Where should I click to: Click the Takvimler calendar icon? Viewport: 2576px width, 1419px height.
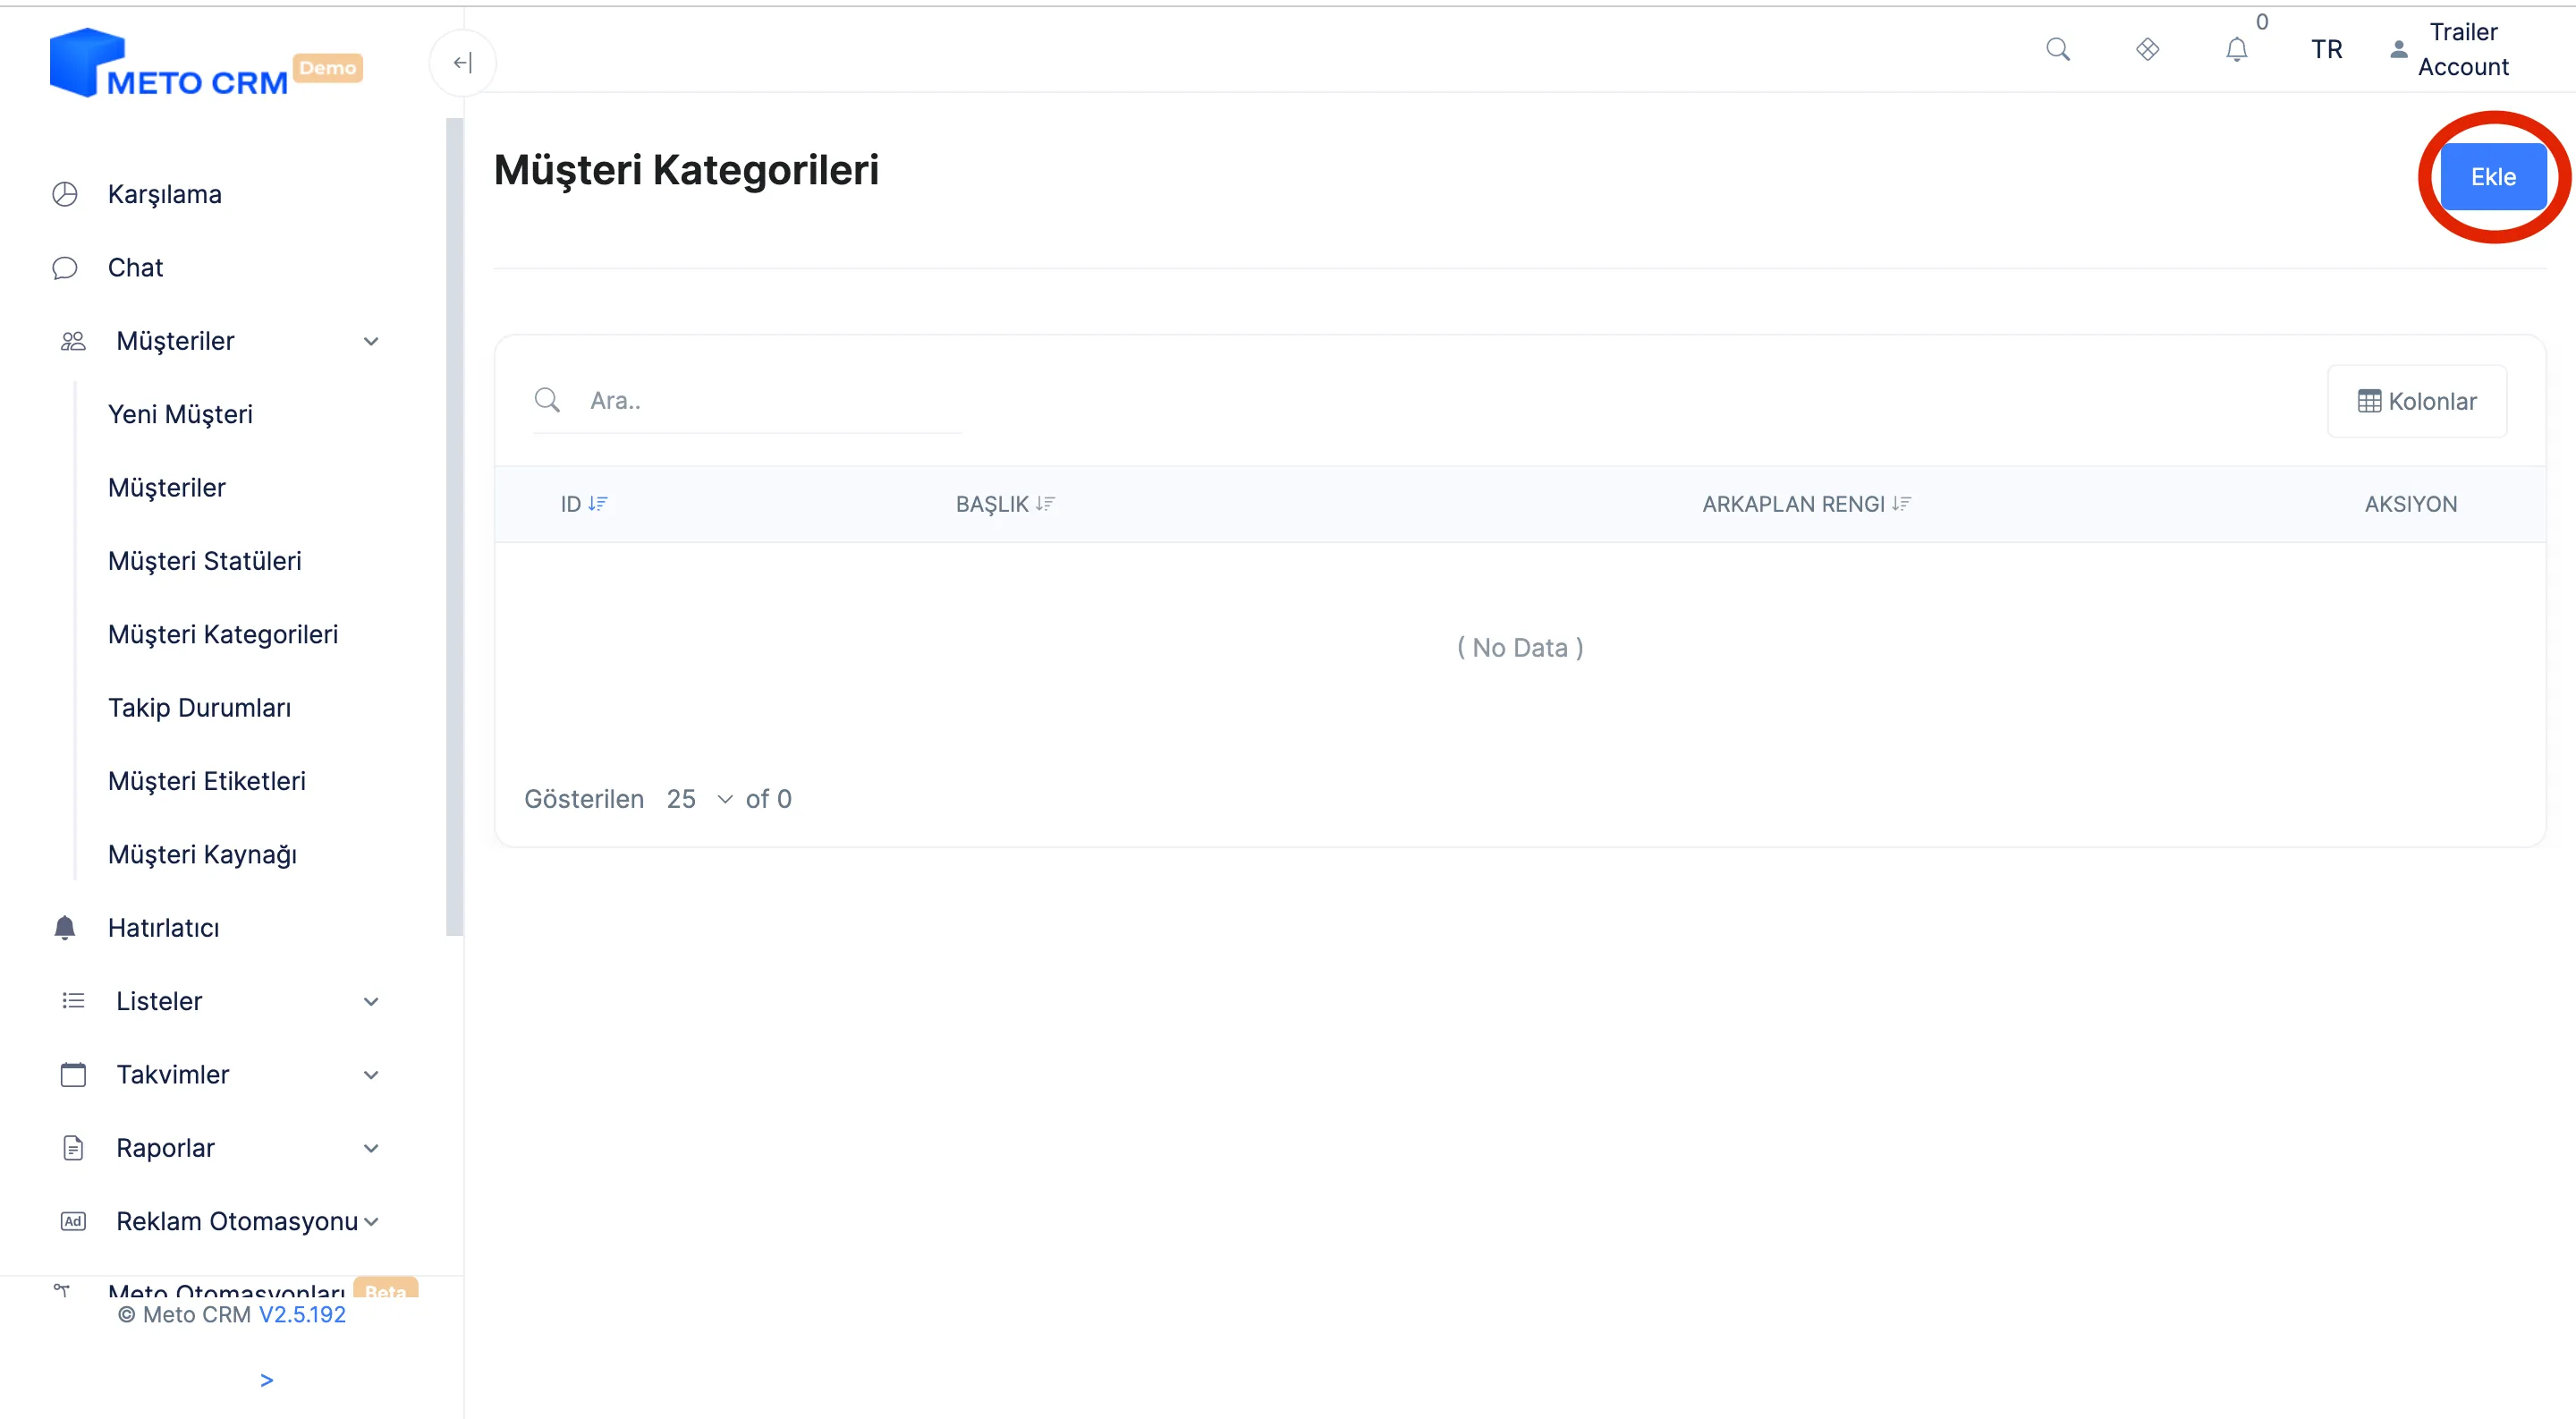pos(73,1075)
